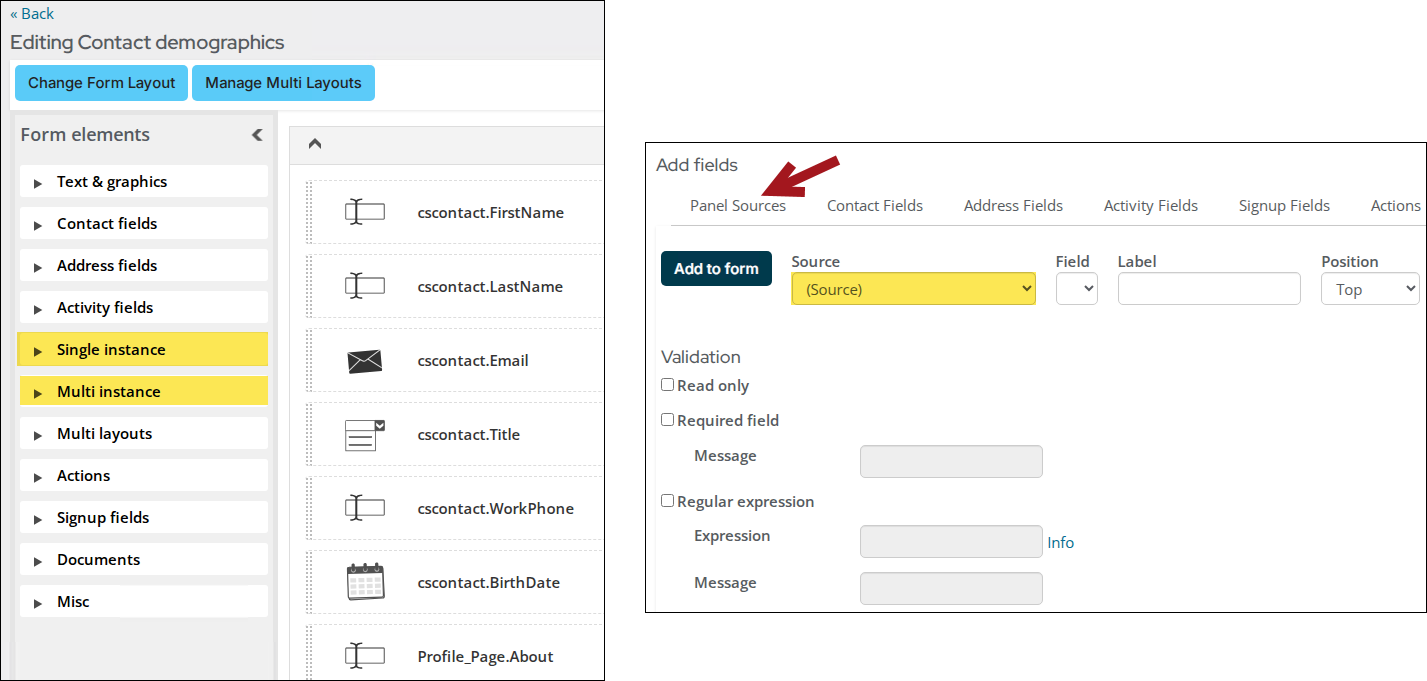Screen dimensions: 1427x681
Task: Click the dropdown list icon for cscontact.Title
Action: tap(365, 435)
